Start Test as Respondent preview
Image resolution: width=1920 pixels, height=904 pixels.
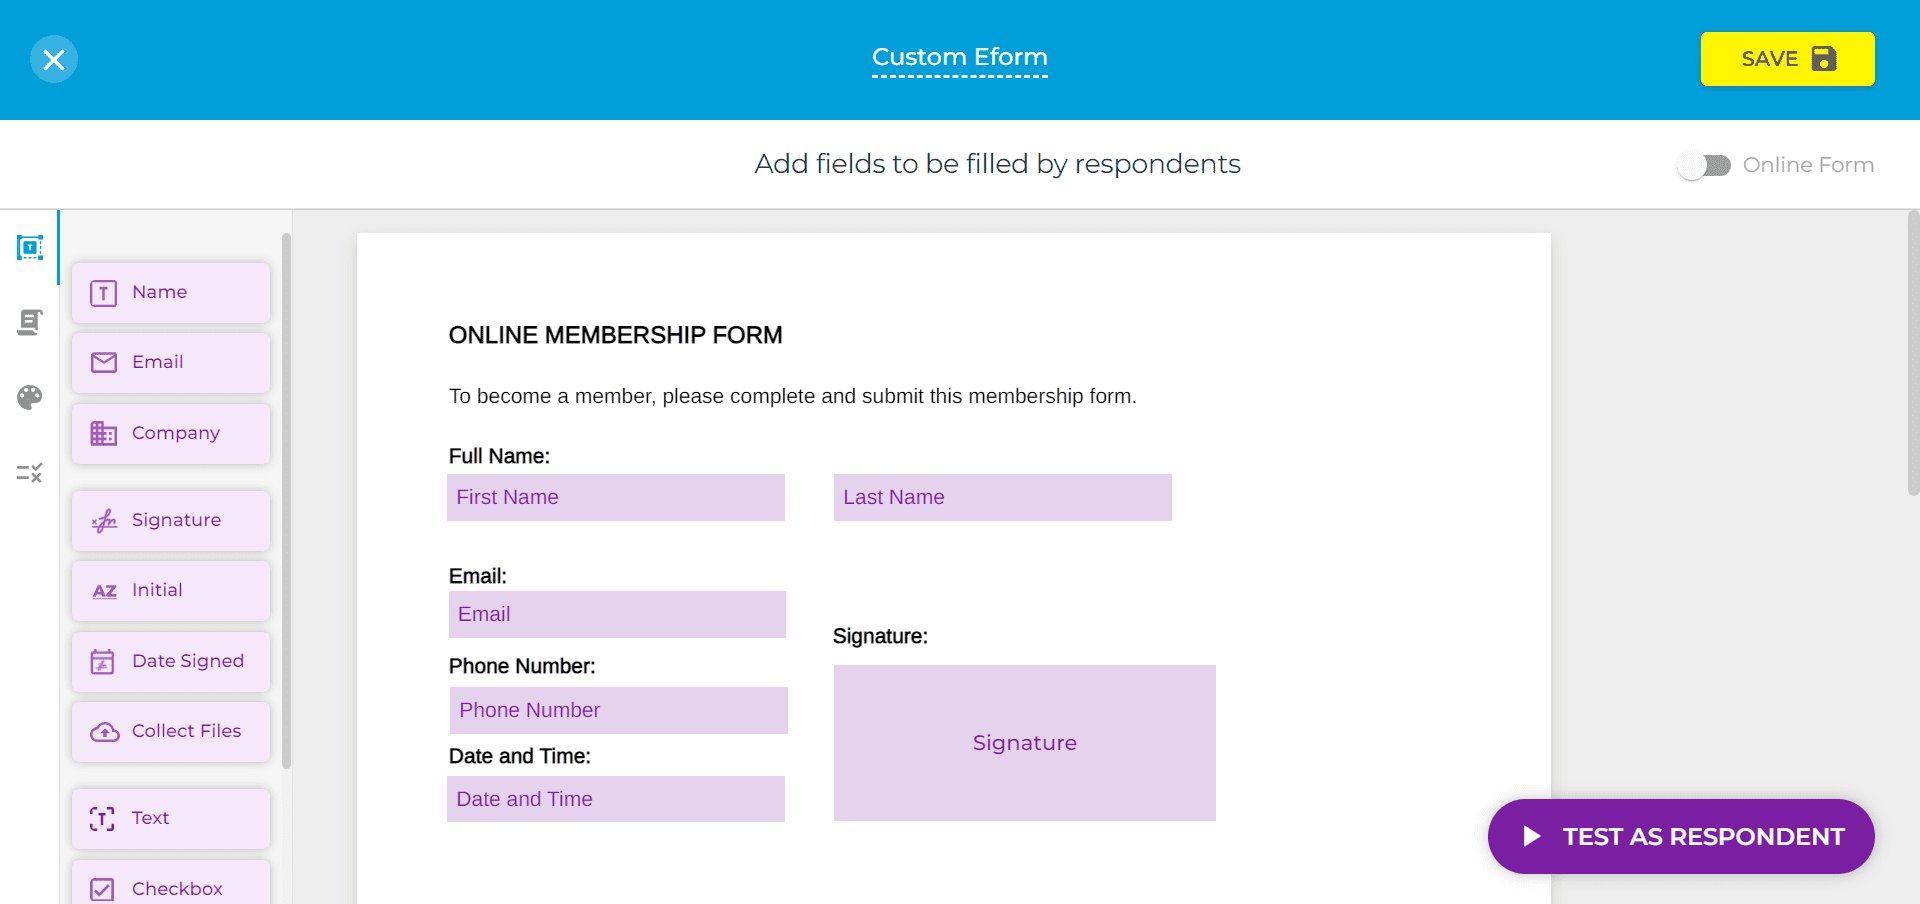pyautogui.click(x=1680, y=836)
